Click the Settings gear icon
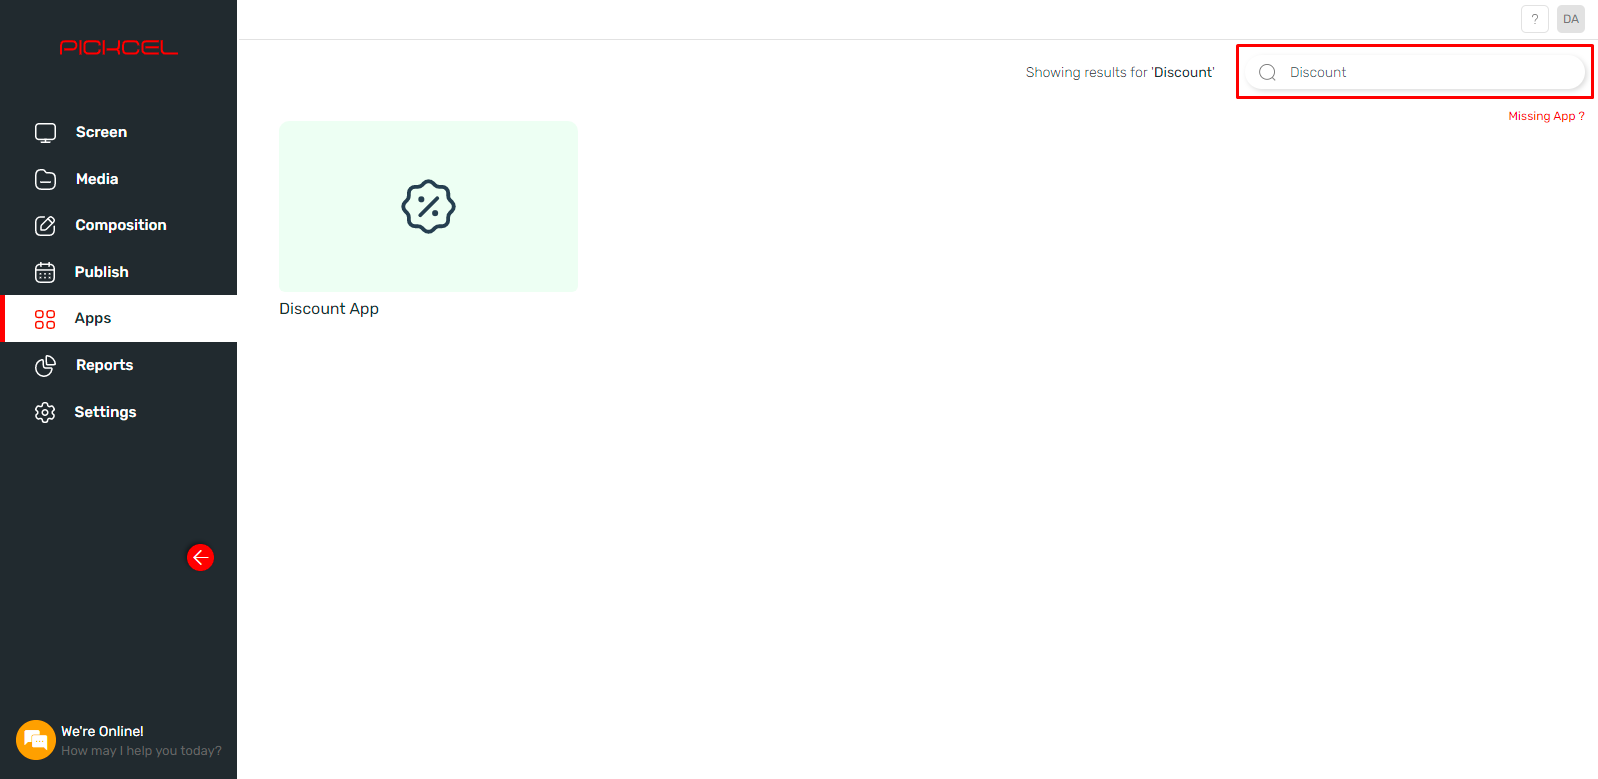The image size is (1598, 779). [45, 412]
